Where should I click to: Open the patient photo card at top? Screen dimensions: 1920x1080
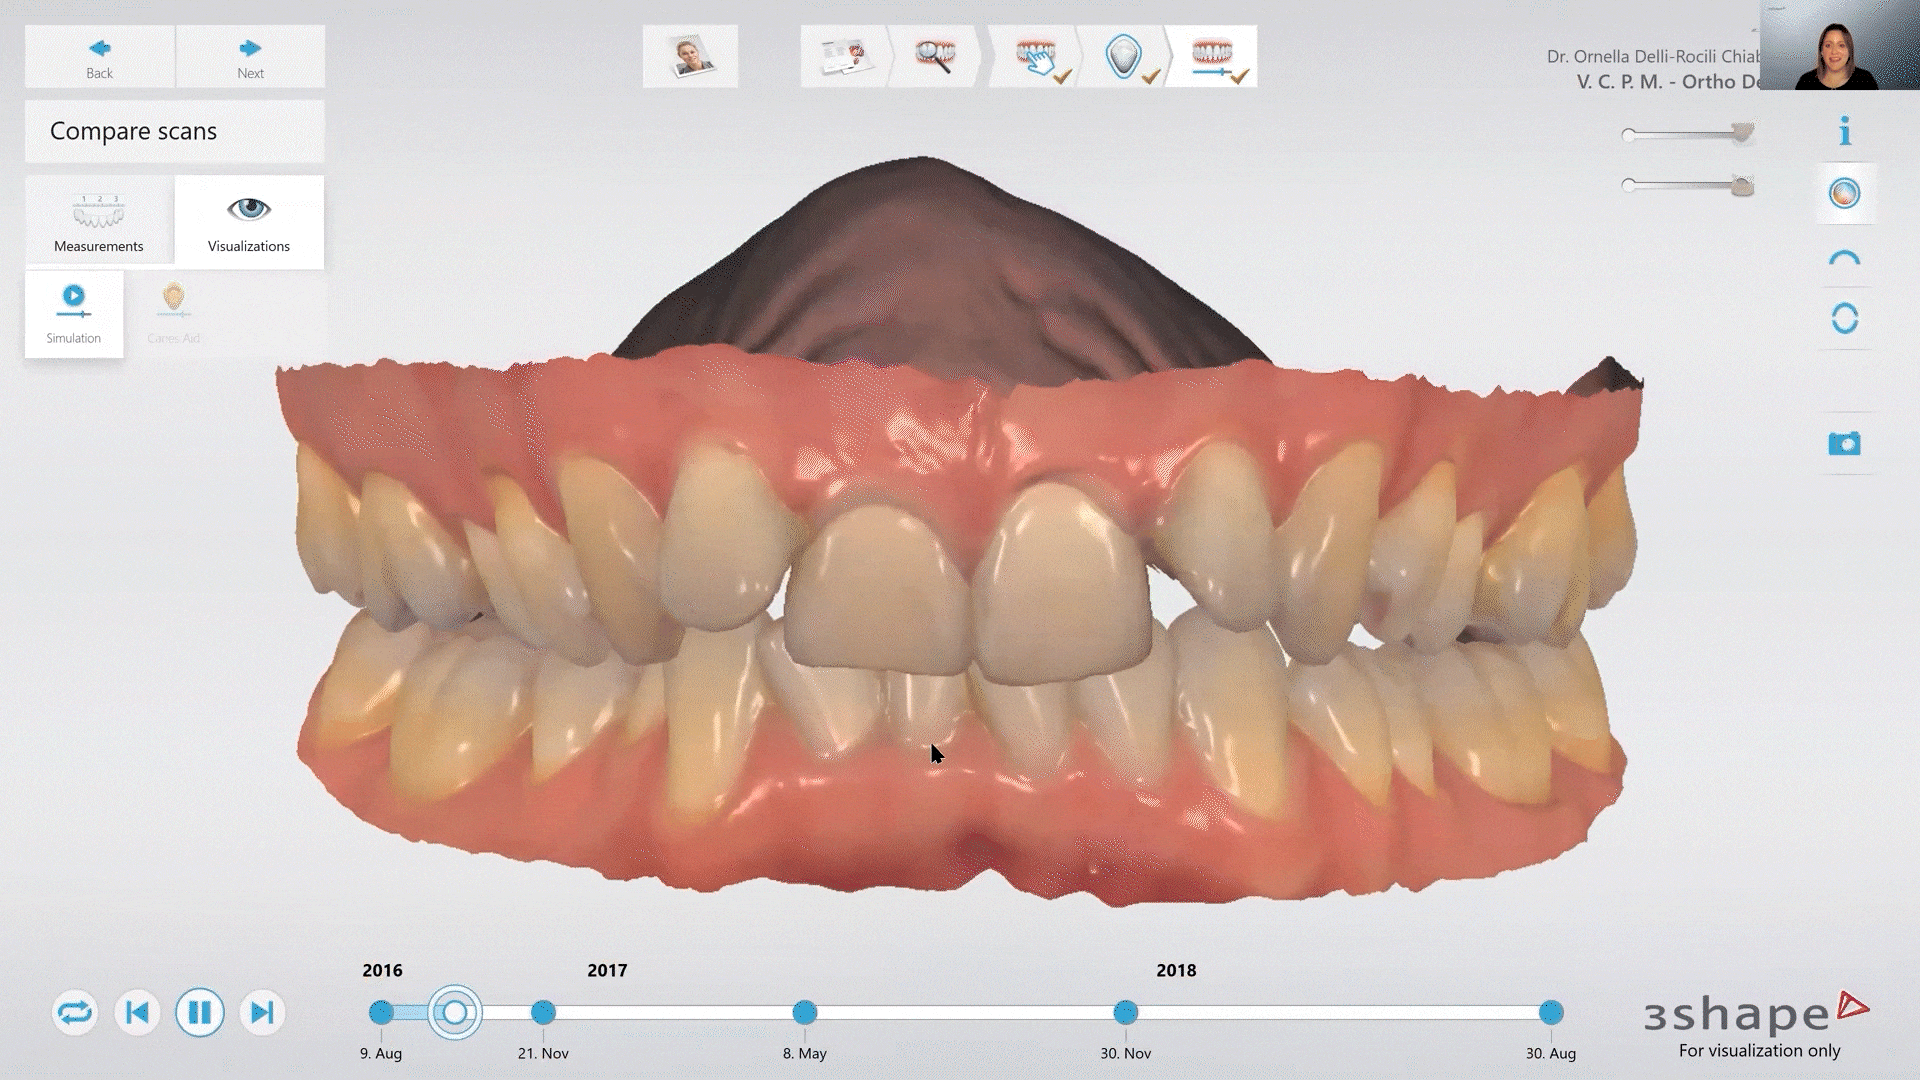pos(689,56)
